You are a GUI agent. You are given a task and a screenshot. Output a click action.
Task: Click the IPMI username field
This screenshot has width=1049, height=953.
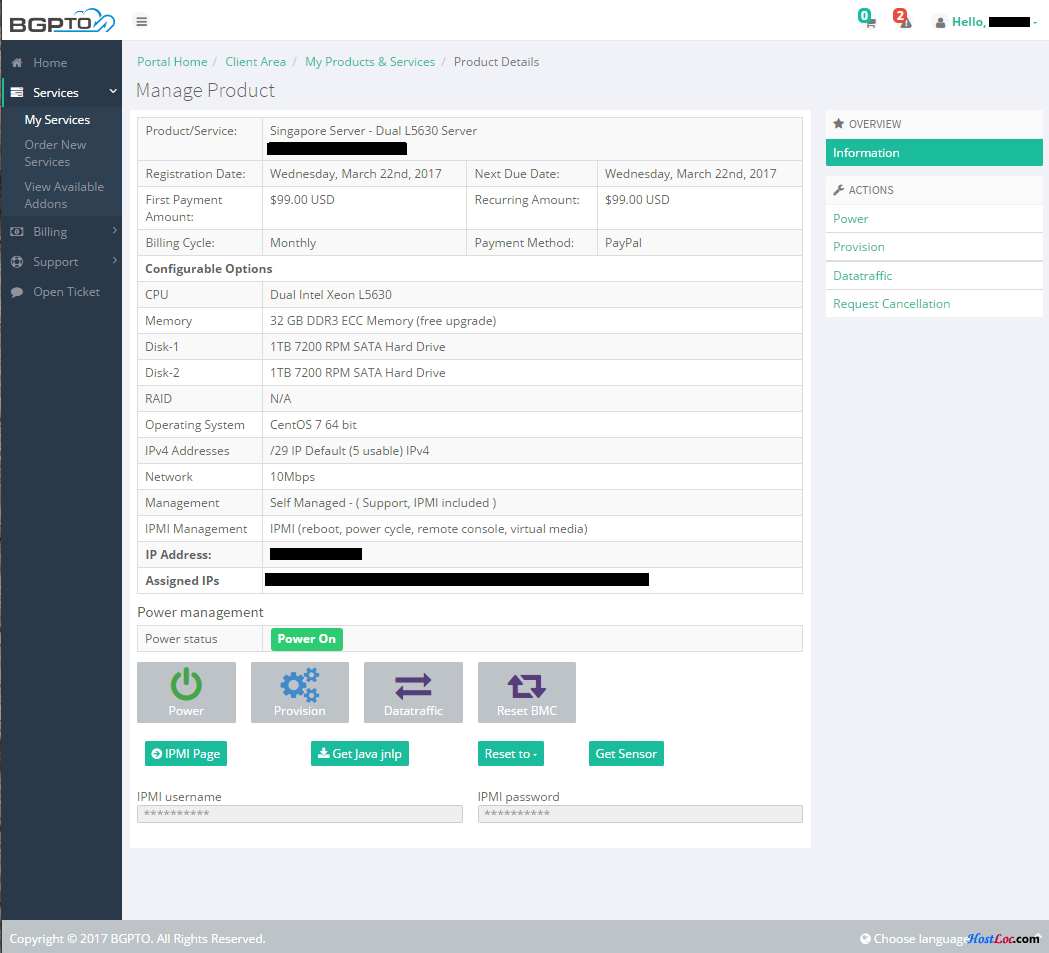click(x=300, y=814)
